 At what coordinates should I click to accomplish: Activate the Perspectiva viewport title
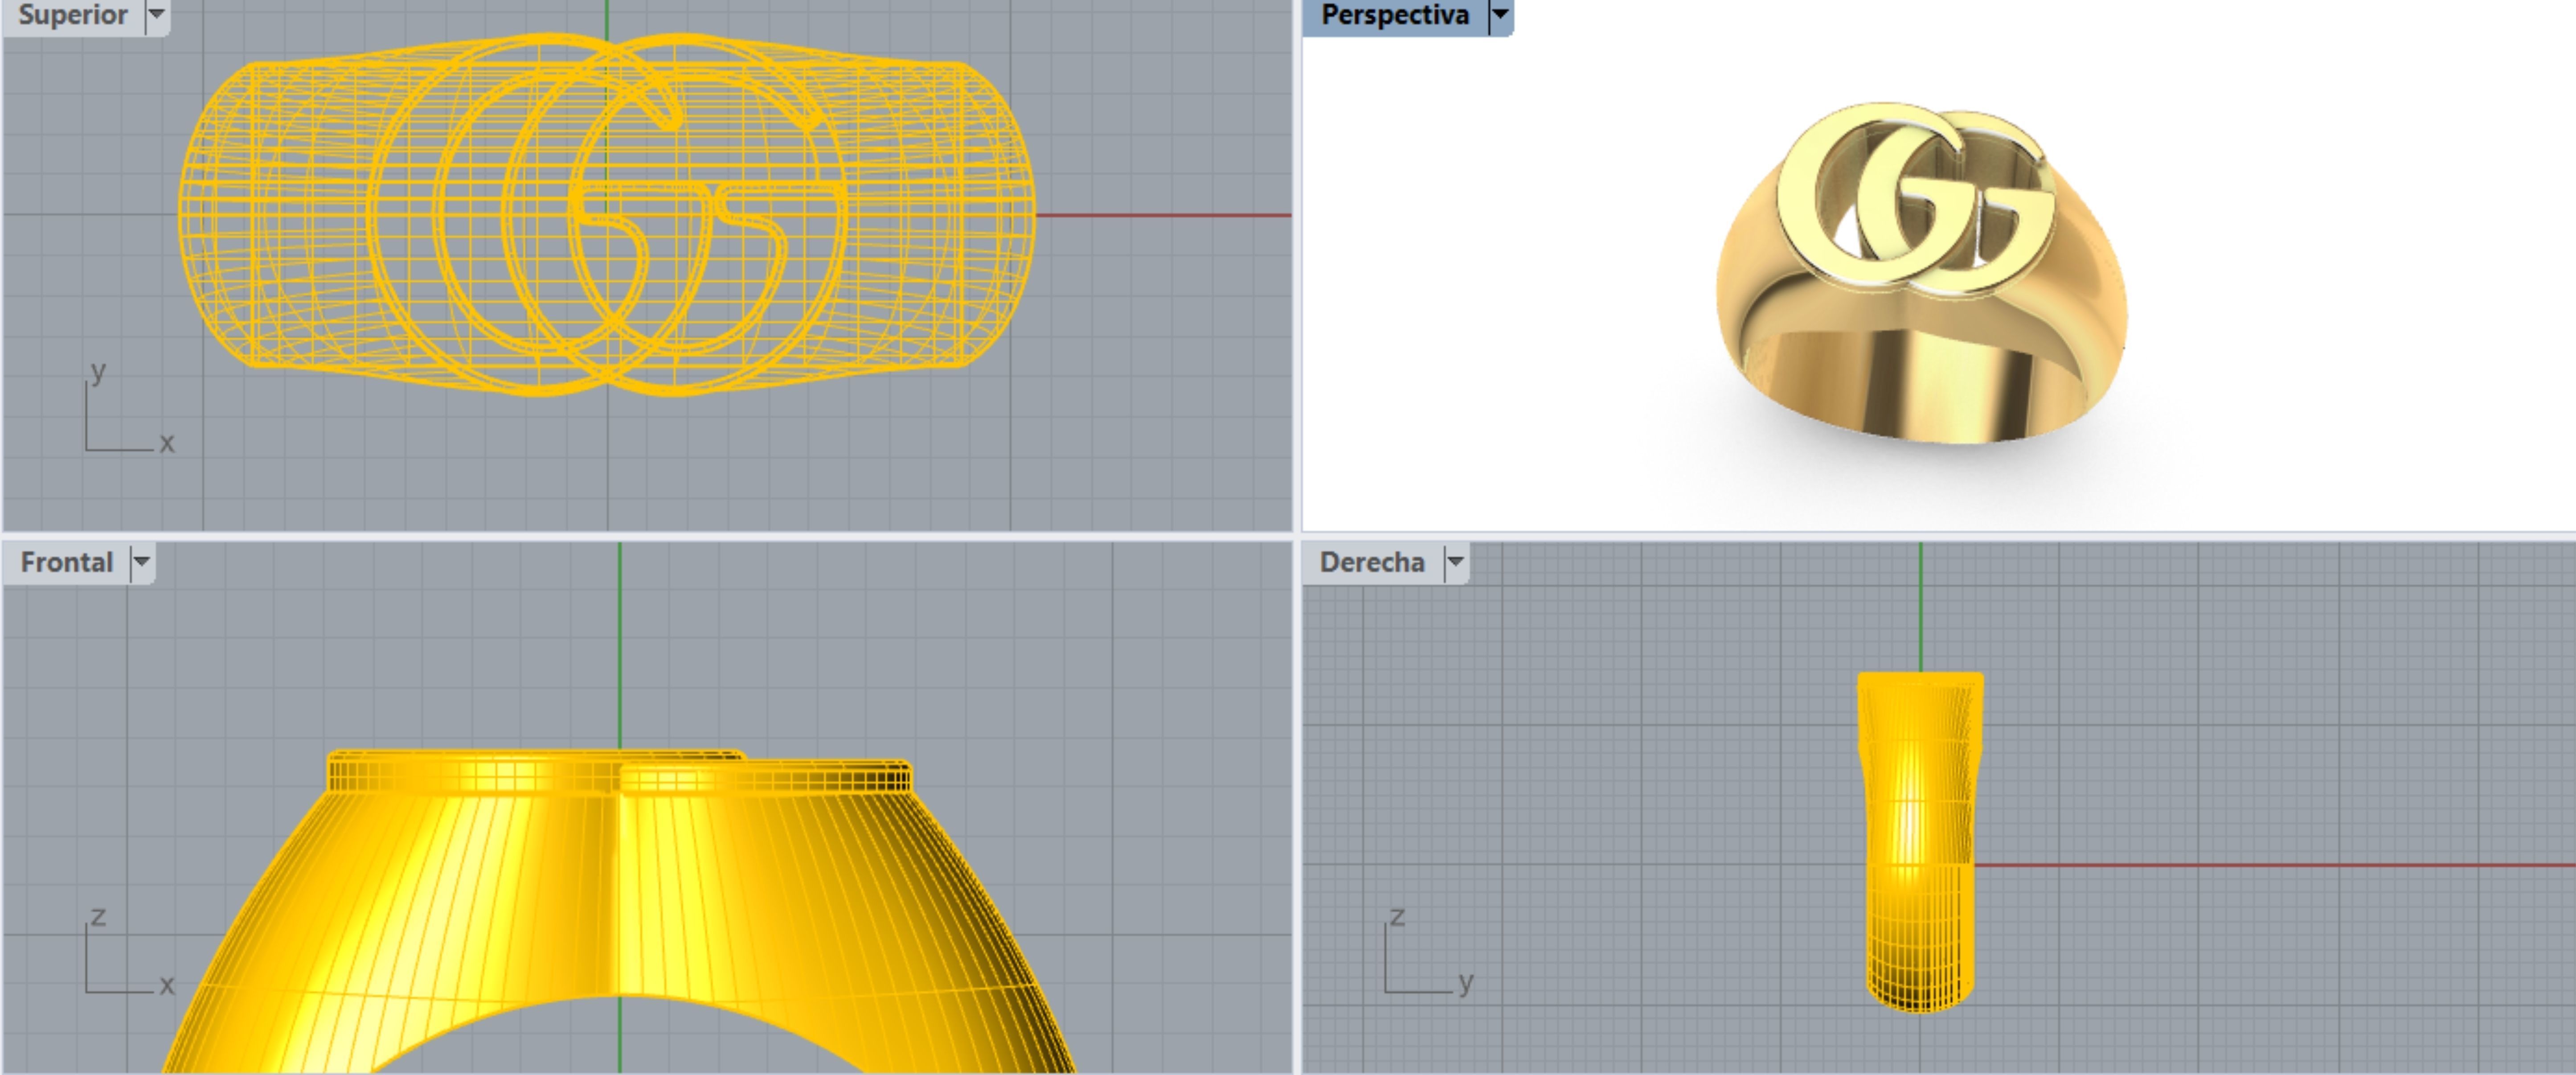[1395, 15]
